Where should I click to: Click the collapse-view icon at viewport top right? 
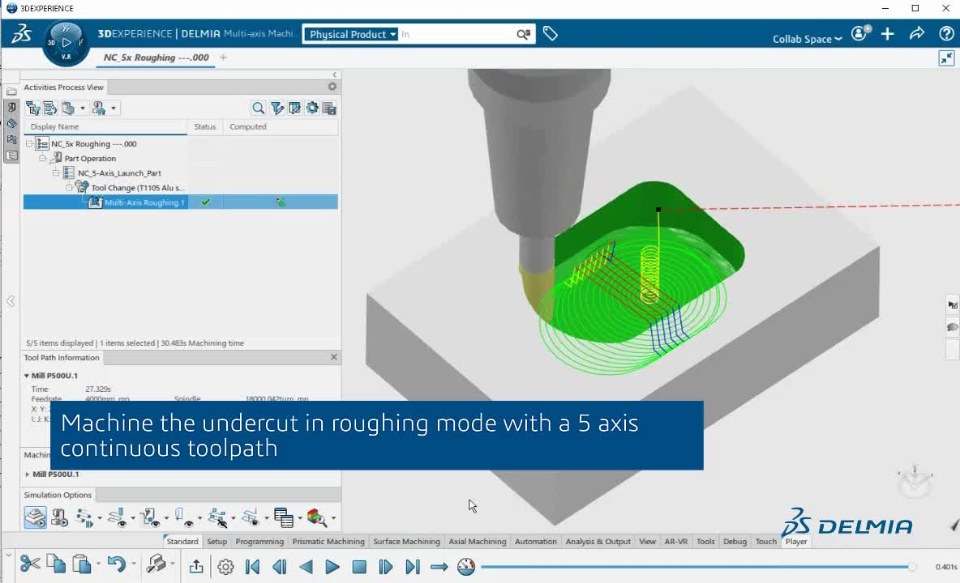[947, 58]
